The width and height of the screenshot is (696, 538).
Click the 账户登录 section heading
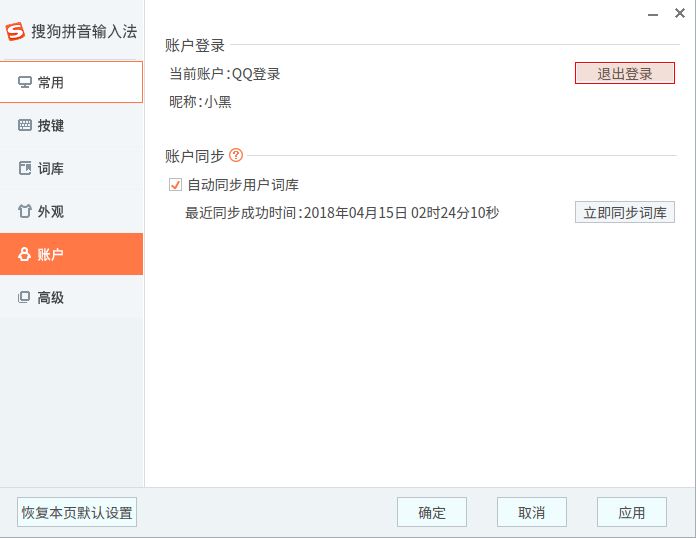[x=195, y=45]
